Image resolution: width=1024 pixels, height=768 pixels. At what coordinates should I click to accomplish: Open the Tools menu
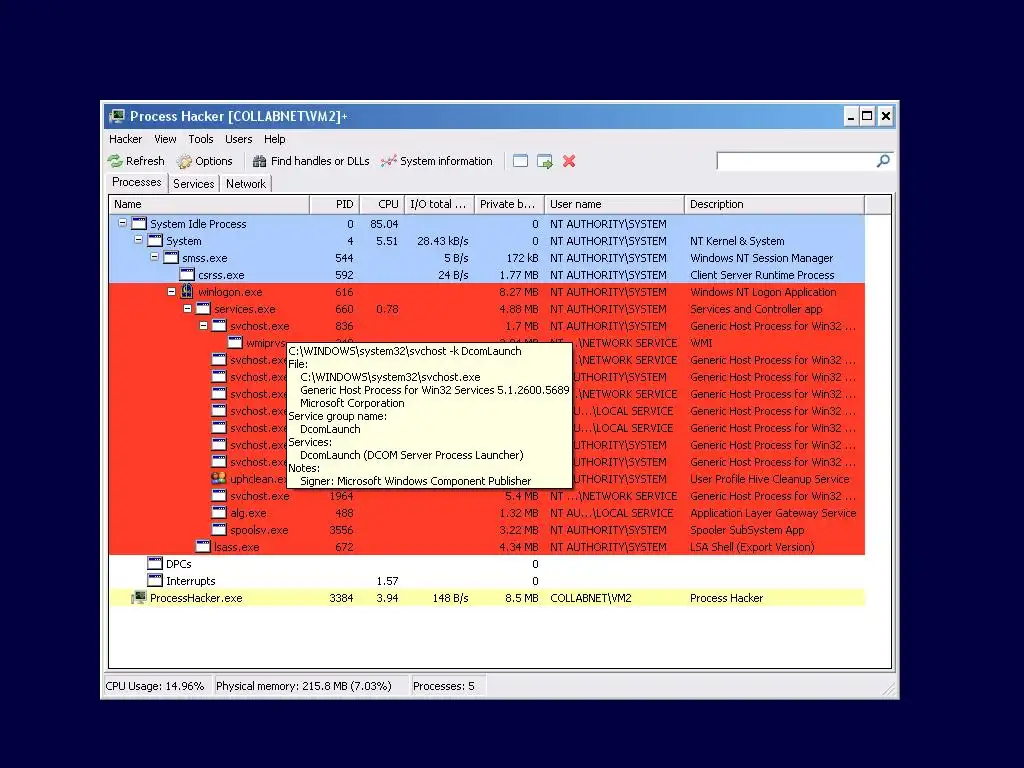200,139
